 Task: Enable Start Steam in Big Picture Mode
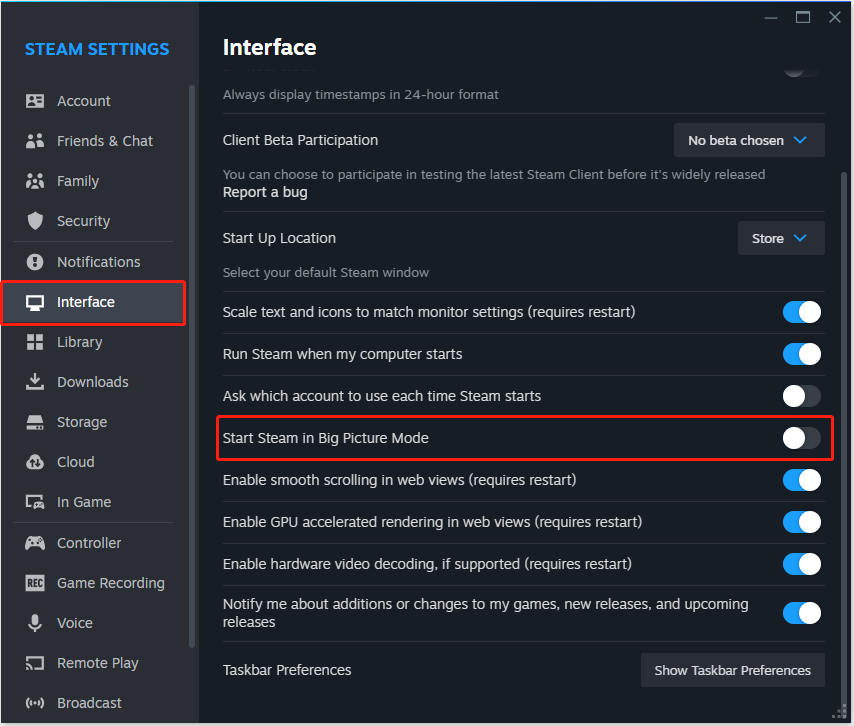pos(802,438)
